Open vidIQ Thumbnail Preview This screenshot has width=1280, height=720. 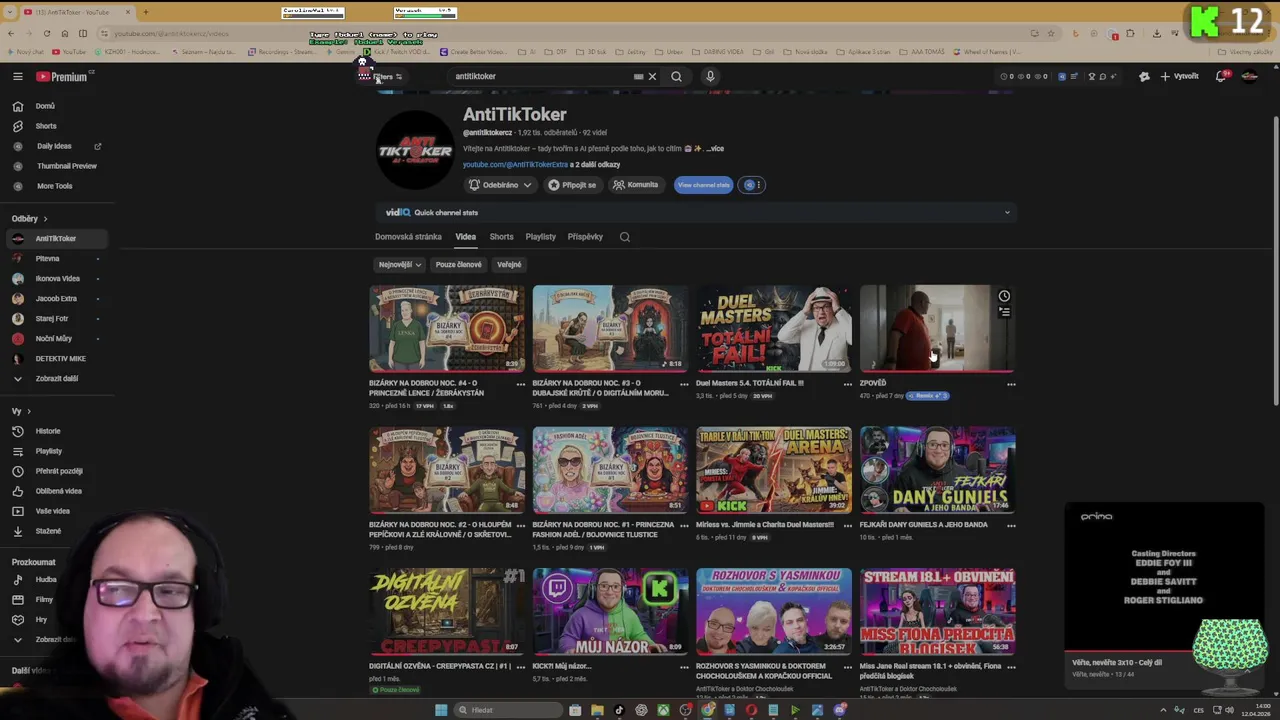(67, 166)
